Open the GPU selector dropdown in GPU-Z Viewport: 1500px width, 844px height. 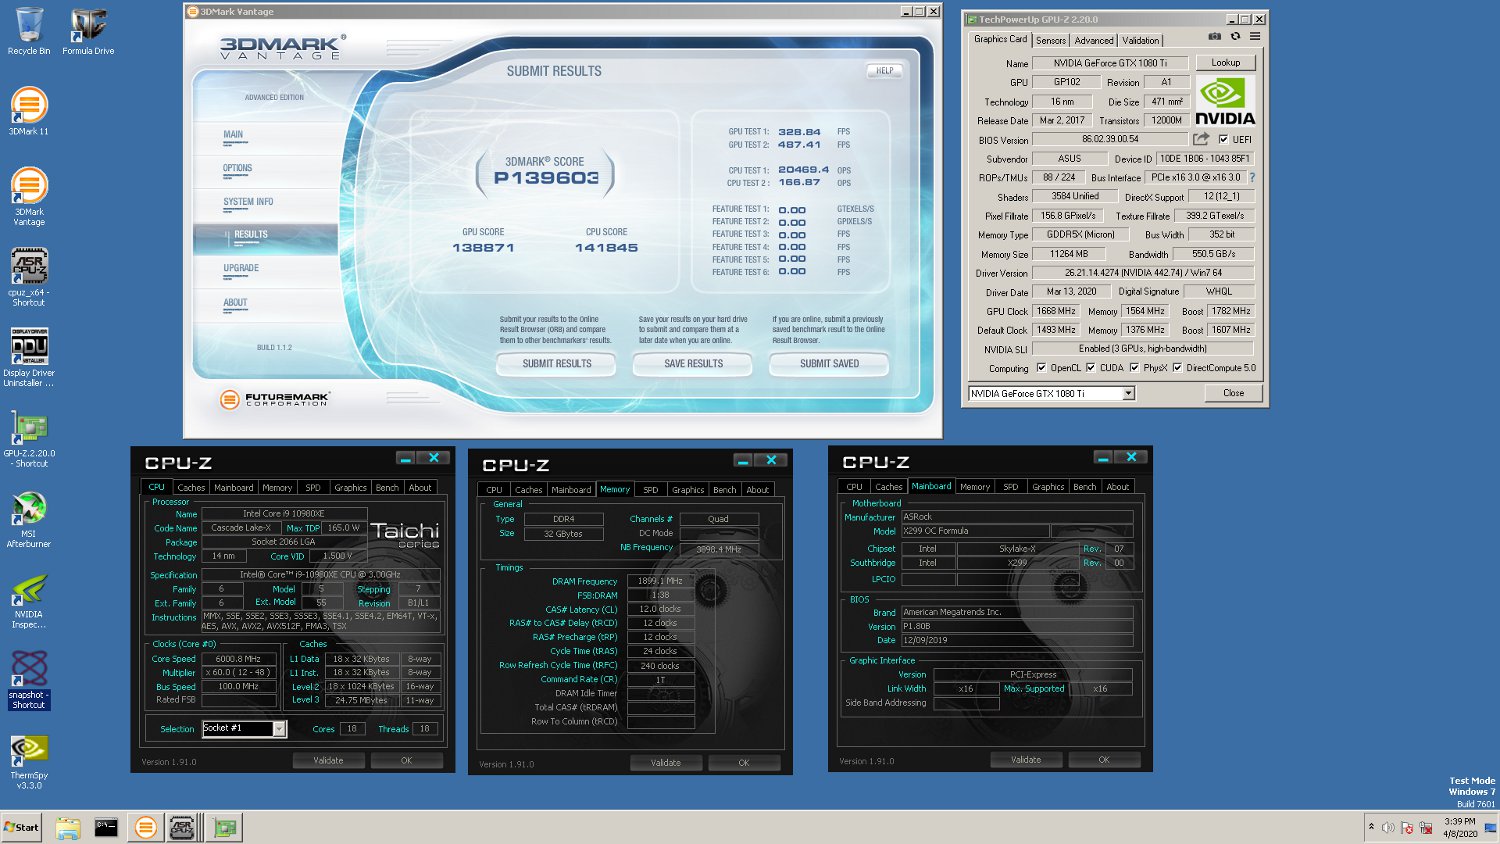pyautogui.click(x=1128, y=393)
